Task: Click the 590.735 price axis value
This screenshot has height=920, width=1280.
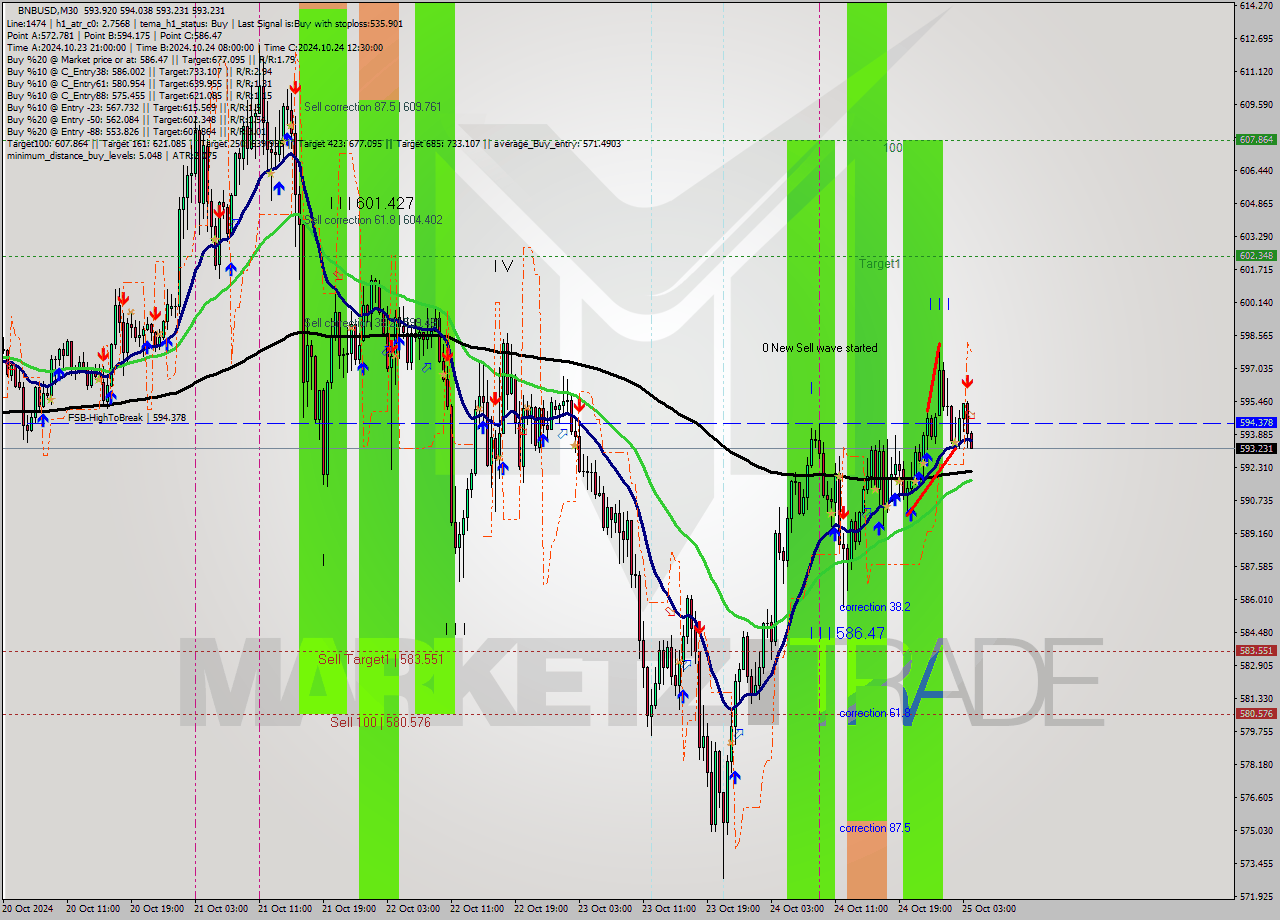Action: click(1255, 500)
